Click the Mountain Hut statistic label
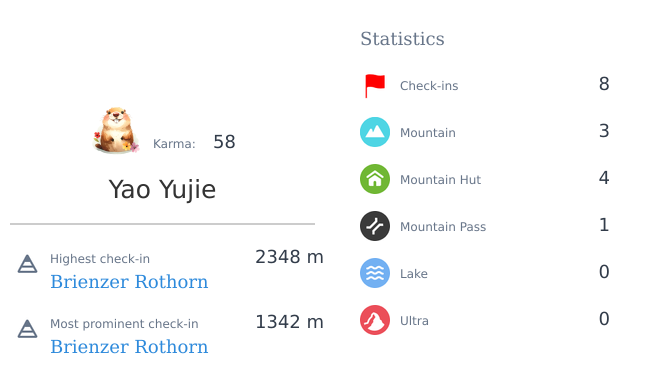The height and width of the screenshot is (385, 650). coord(440,180)
